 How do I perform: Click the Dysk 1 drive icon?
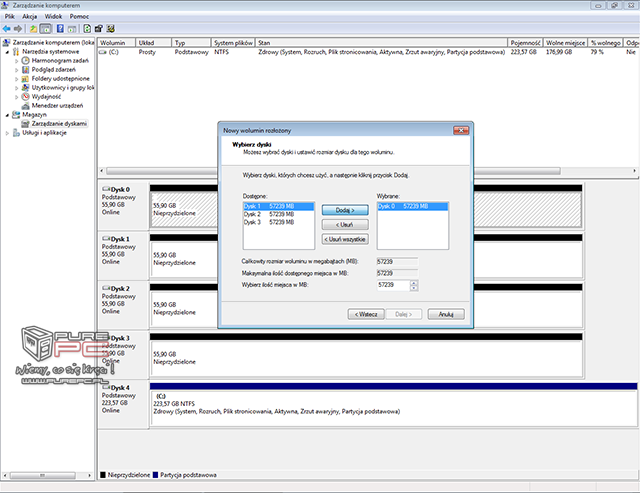[106, 238]
